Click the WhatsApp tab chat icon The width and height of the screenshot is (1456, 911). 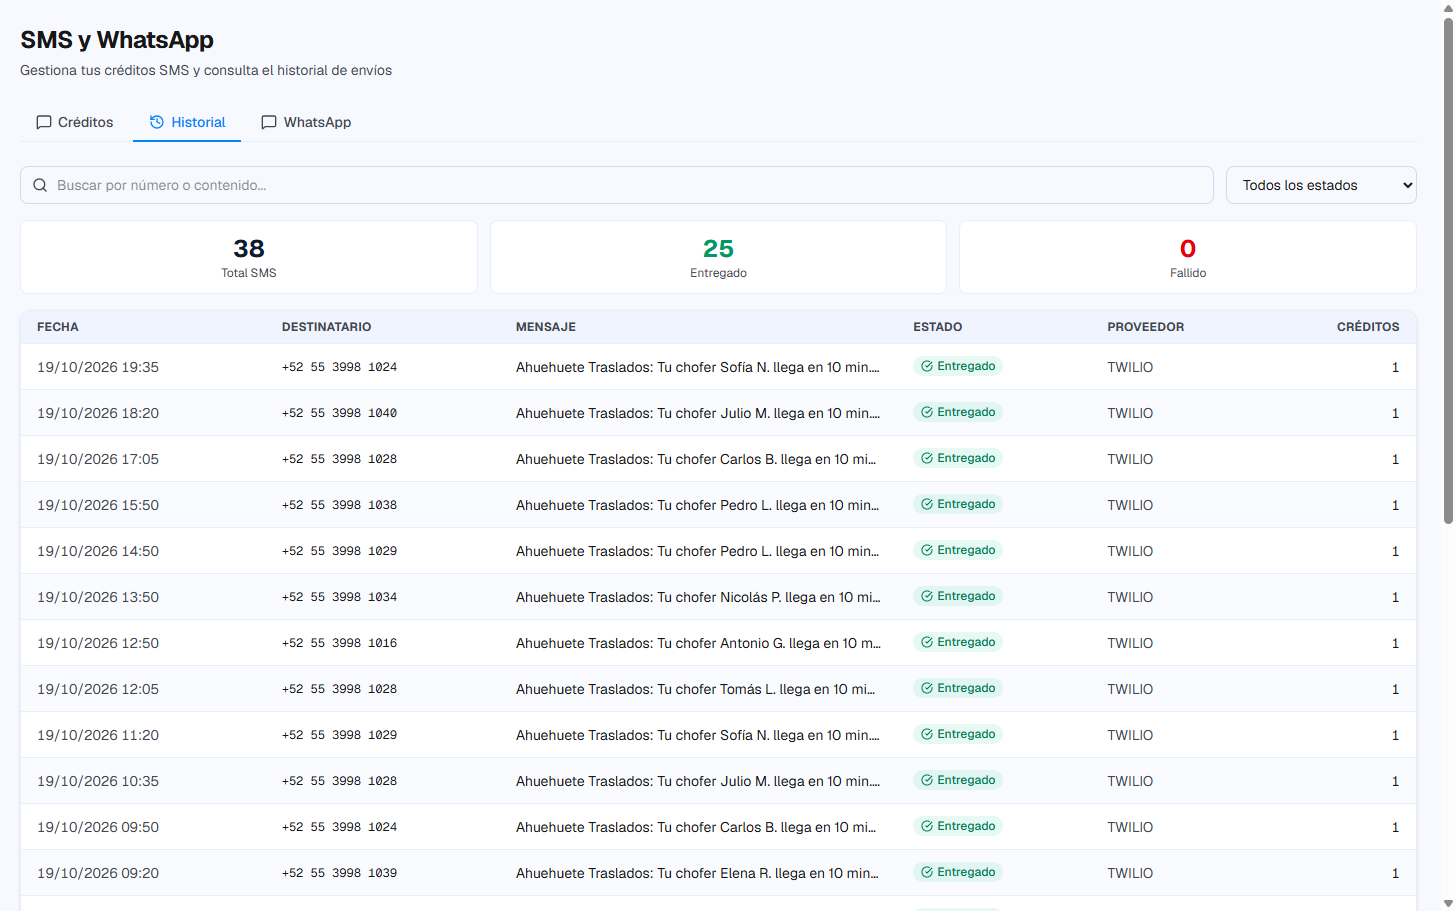click(269, 122)
